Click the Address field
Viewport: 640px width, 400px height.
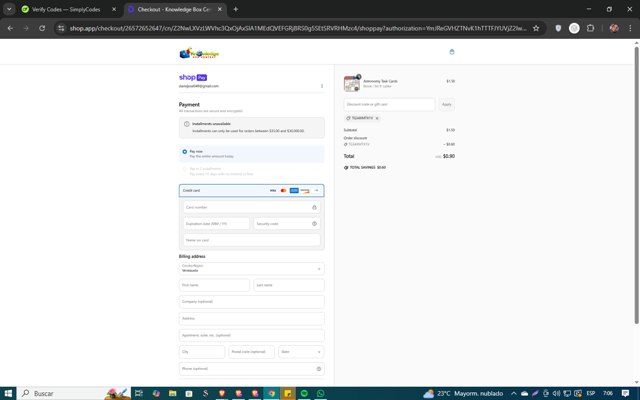pos(251,318)
